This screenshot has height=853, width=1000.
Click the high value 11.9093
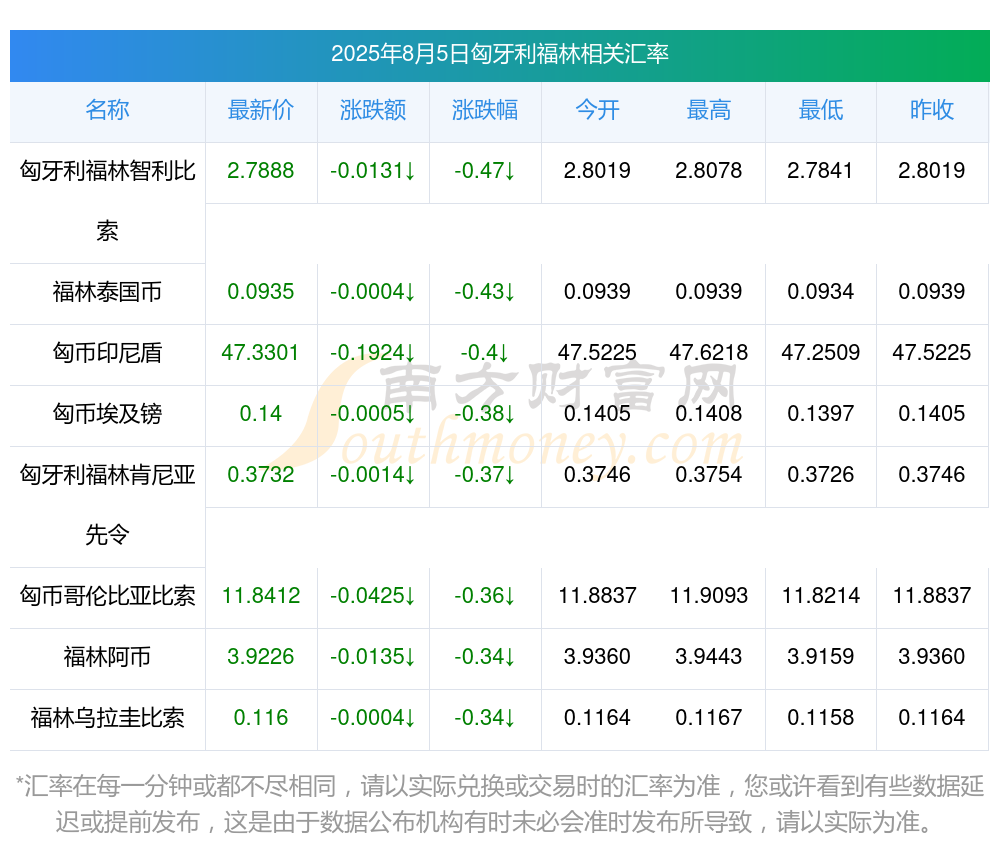pyautogui.click(x=709, y=595)
